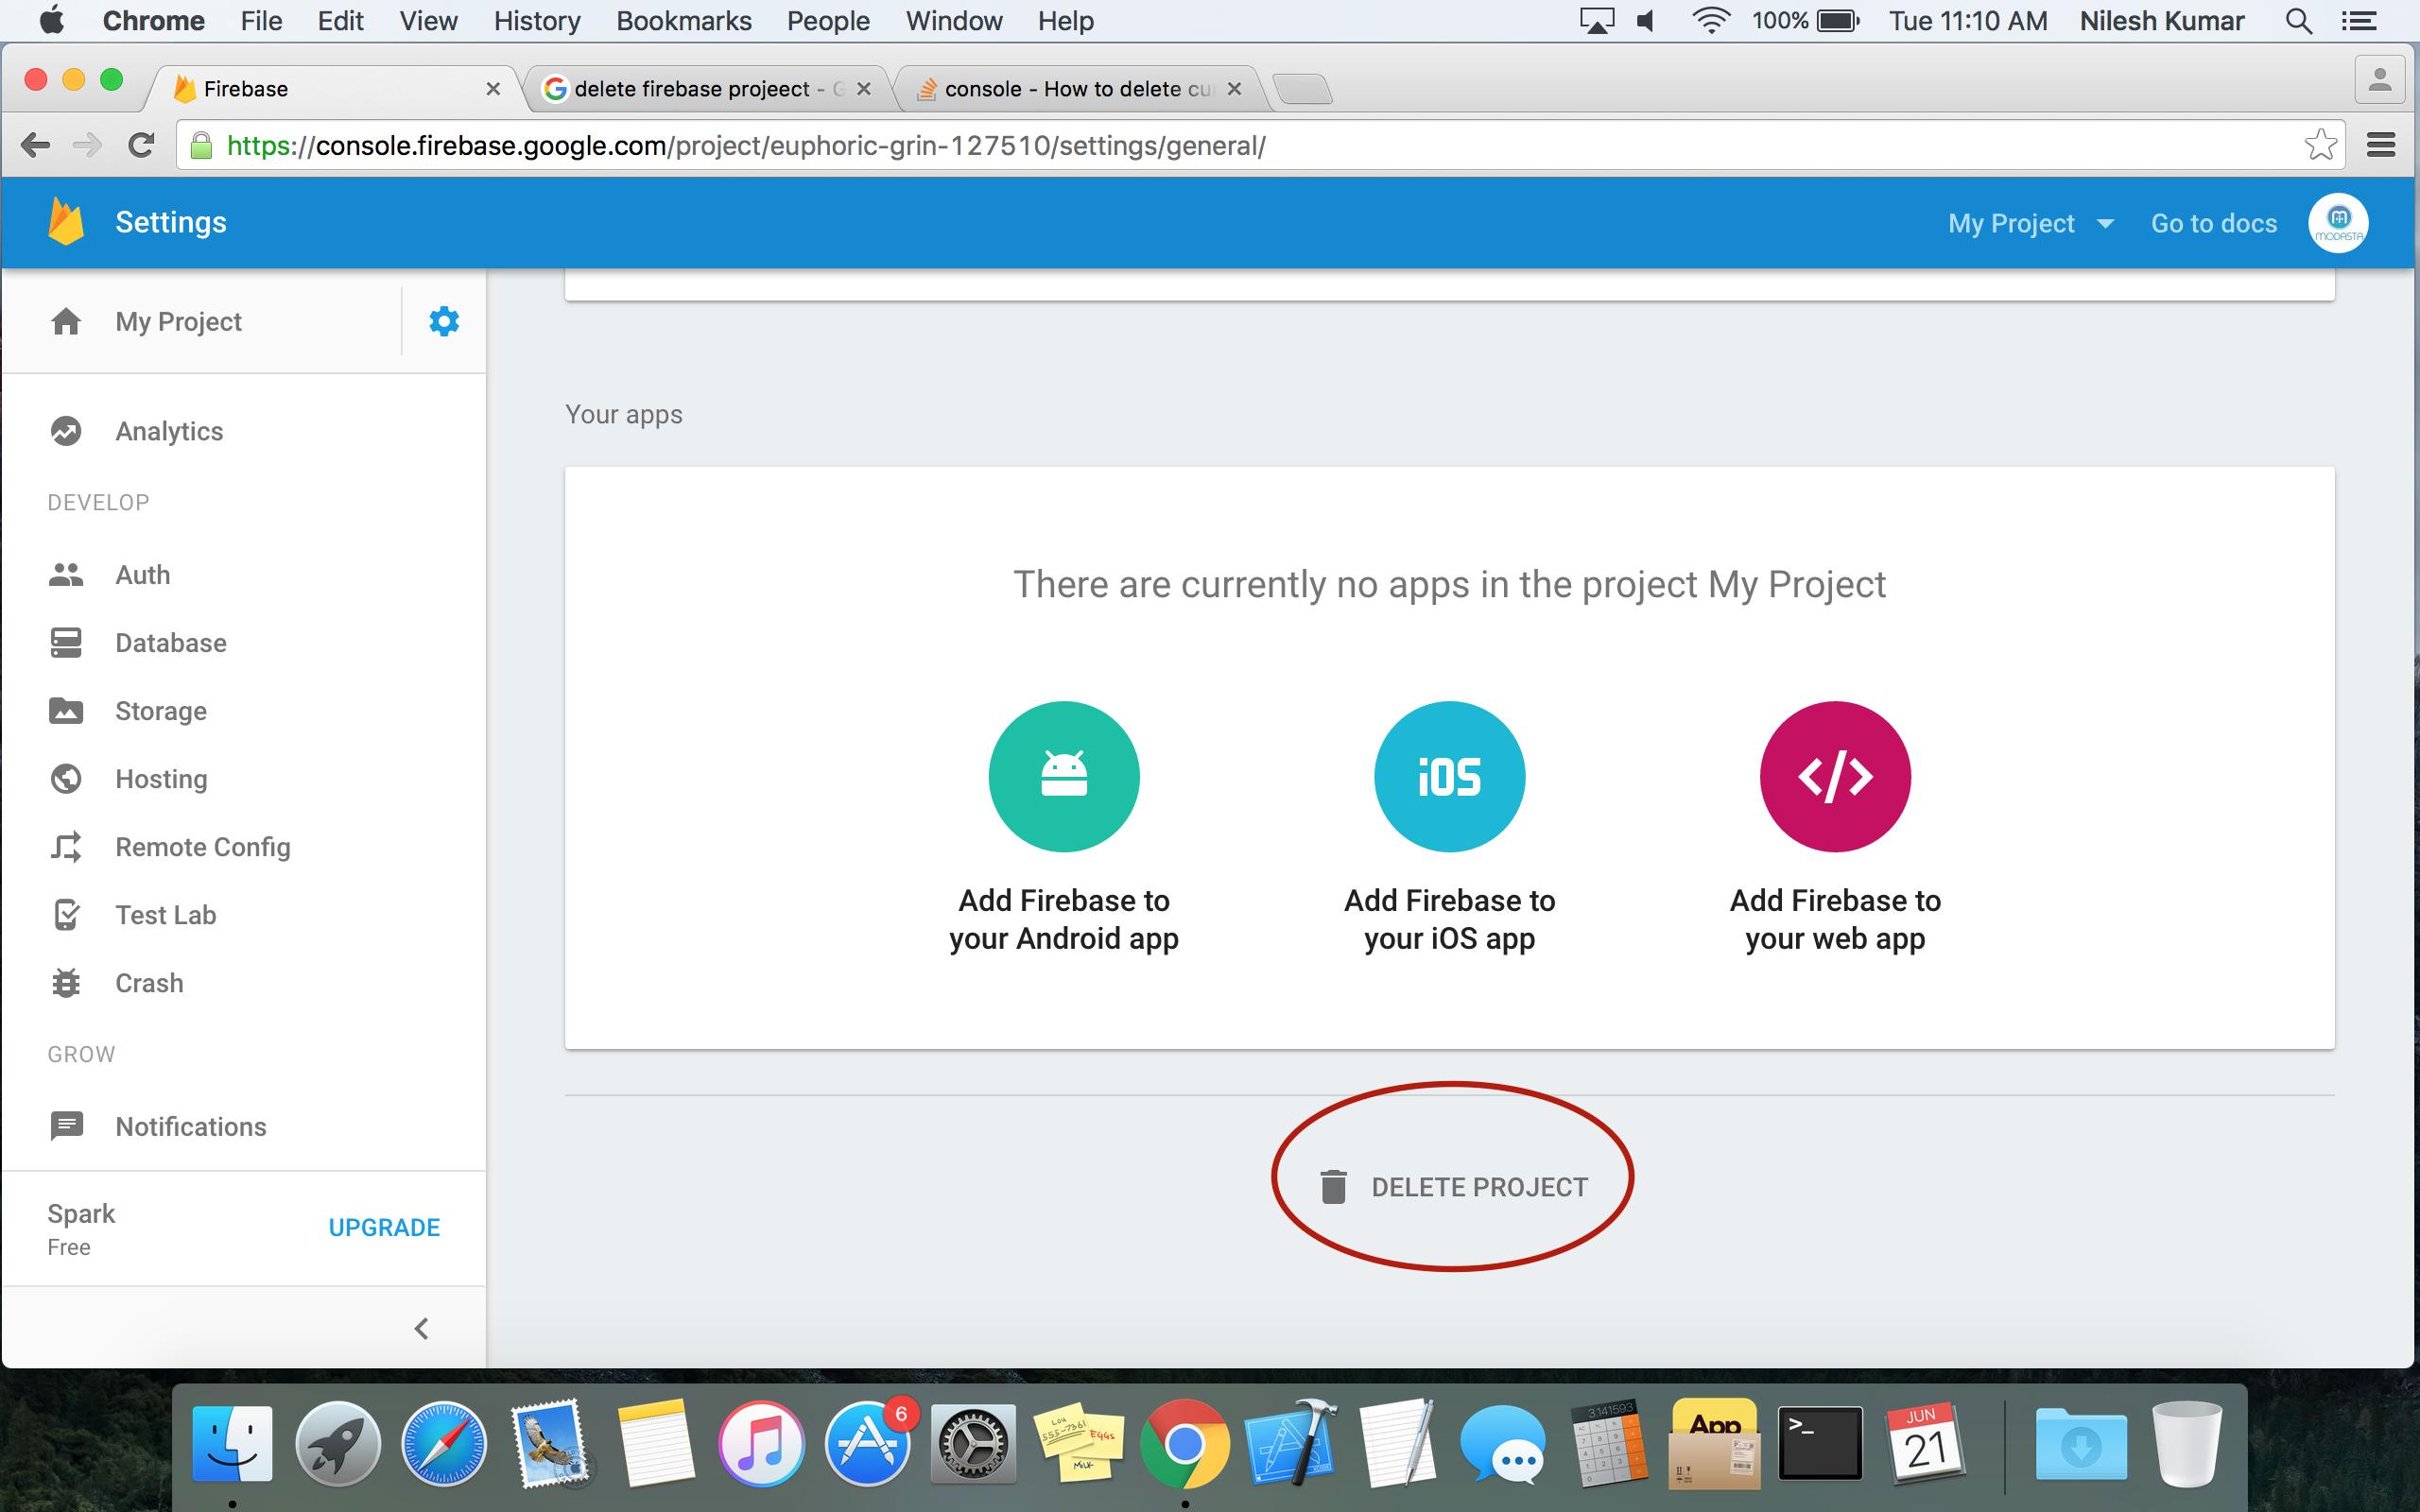
Task: Click the Database sidebar icon
Action: 64,643
